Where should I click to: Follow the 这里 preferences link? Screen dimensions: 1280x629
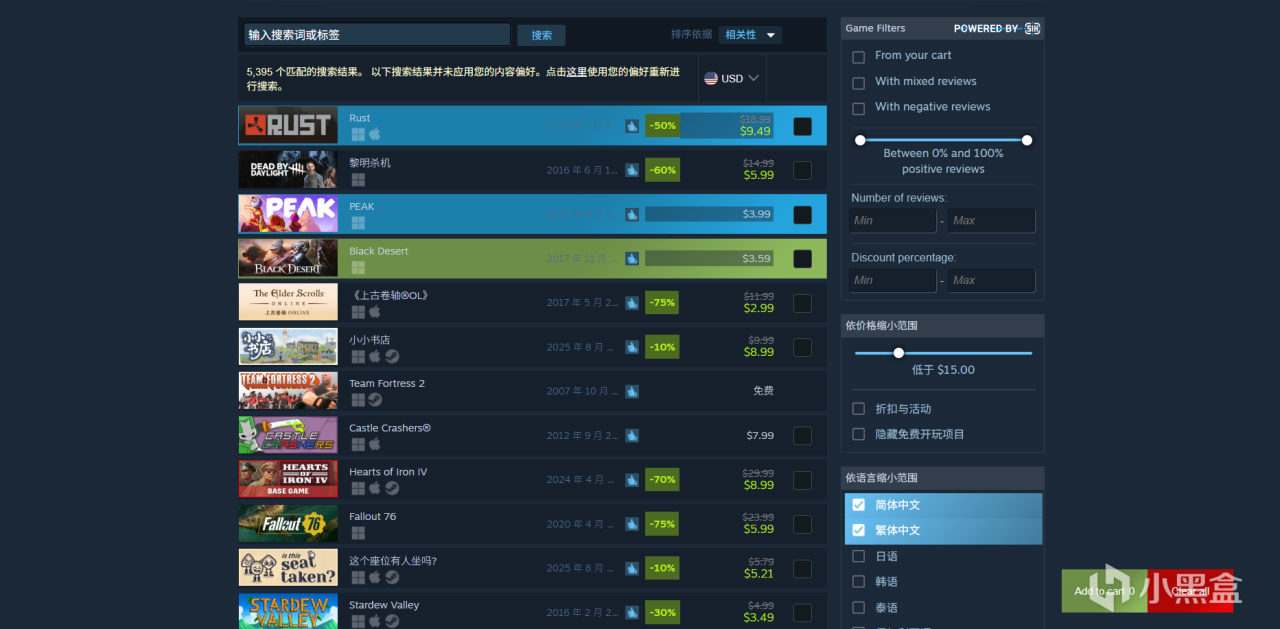(x=577, y=72)
